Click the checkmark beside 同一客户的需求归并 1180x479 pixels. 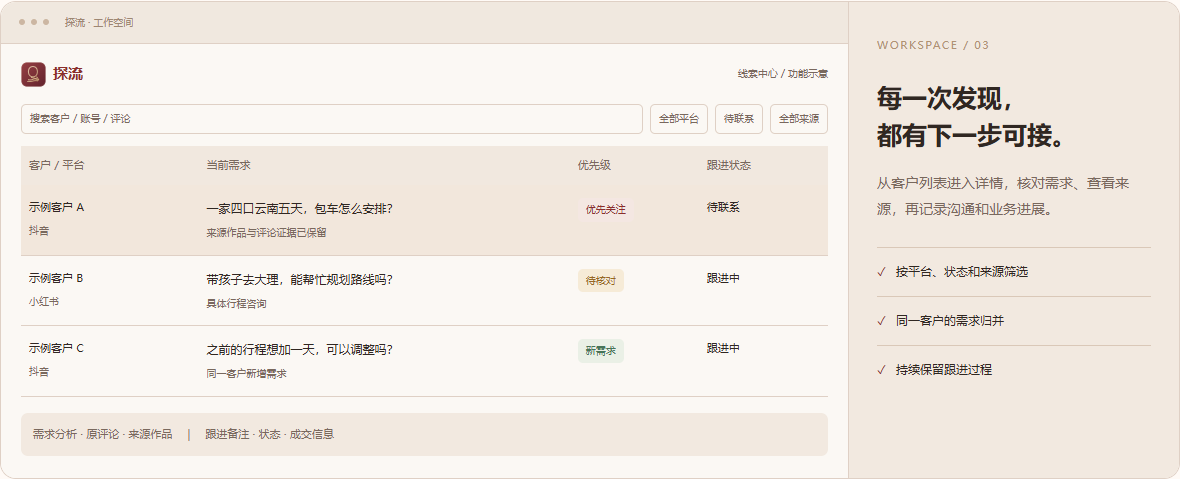click(881, 321)
